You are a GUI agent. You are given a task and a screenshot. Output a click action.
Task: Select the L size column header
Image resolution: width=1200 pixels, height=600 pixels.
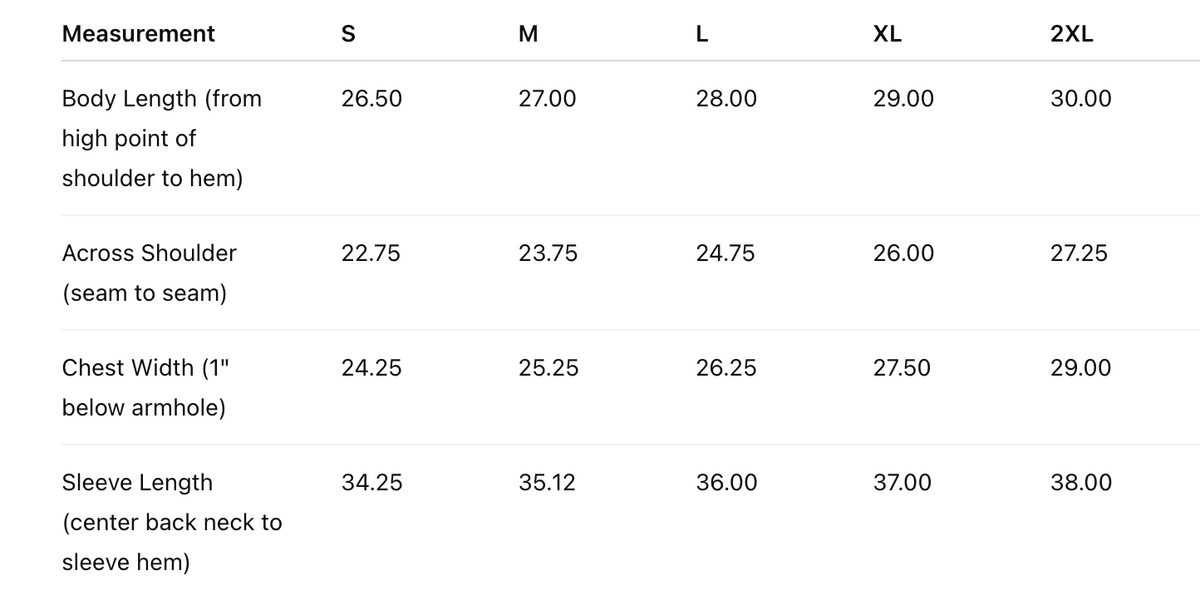pyautogui.click(x=702, y=34)
